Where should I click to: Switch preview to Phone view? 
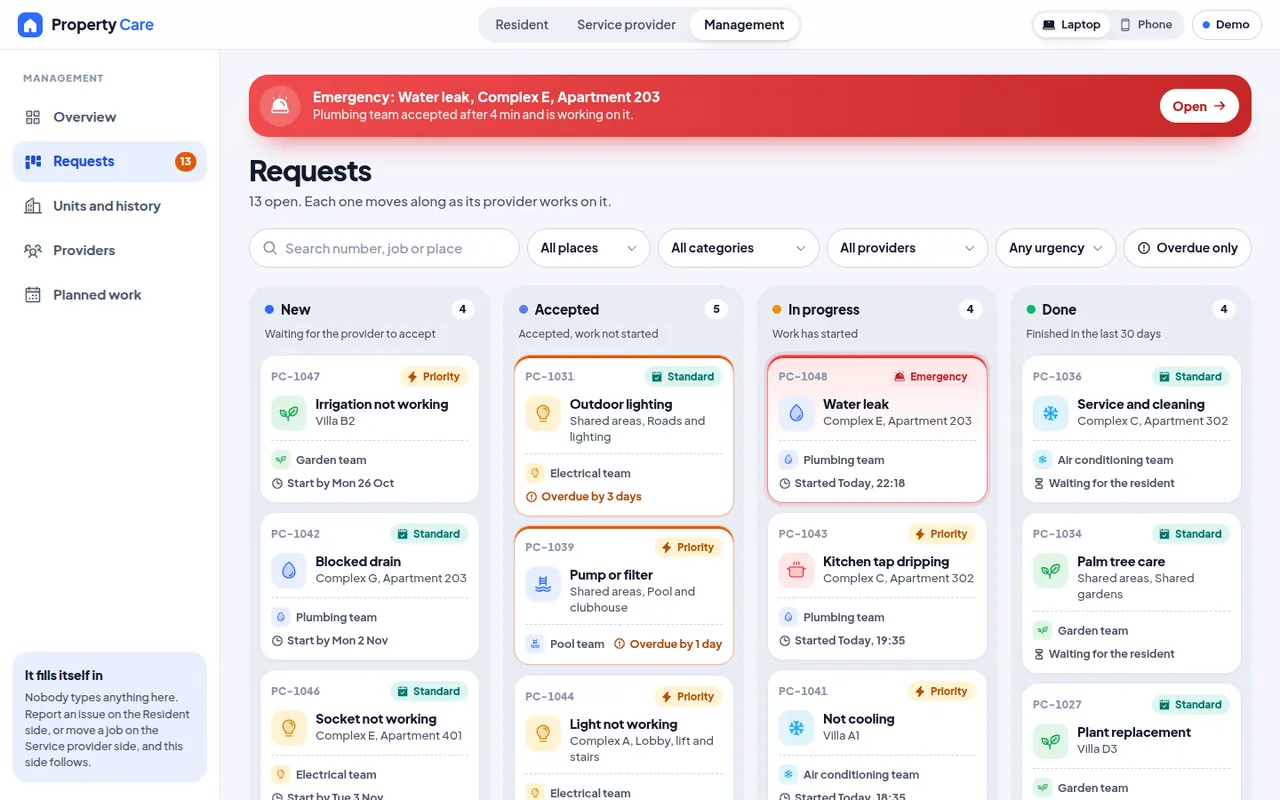tap(1146, 25)
